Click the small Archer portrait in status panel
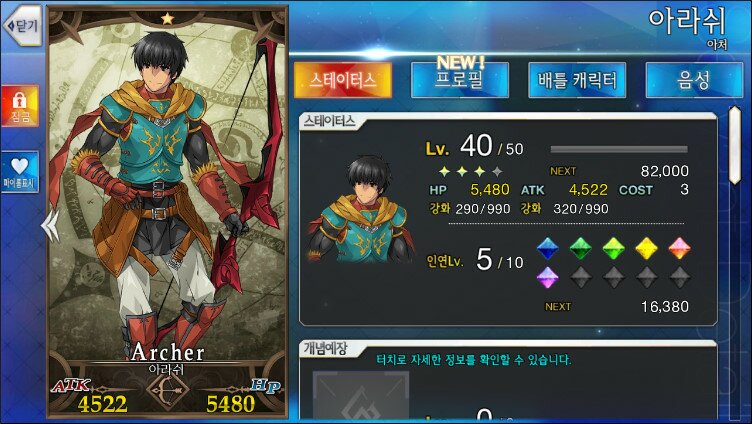 (361, 209)
